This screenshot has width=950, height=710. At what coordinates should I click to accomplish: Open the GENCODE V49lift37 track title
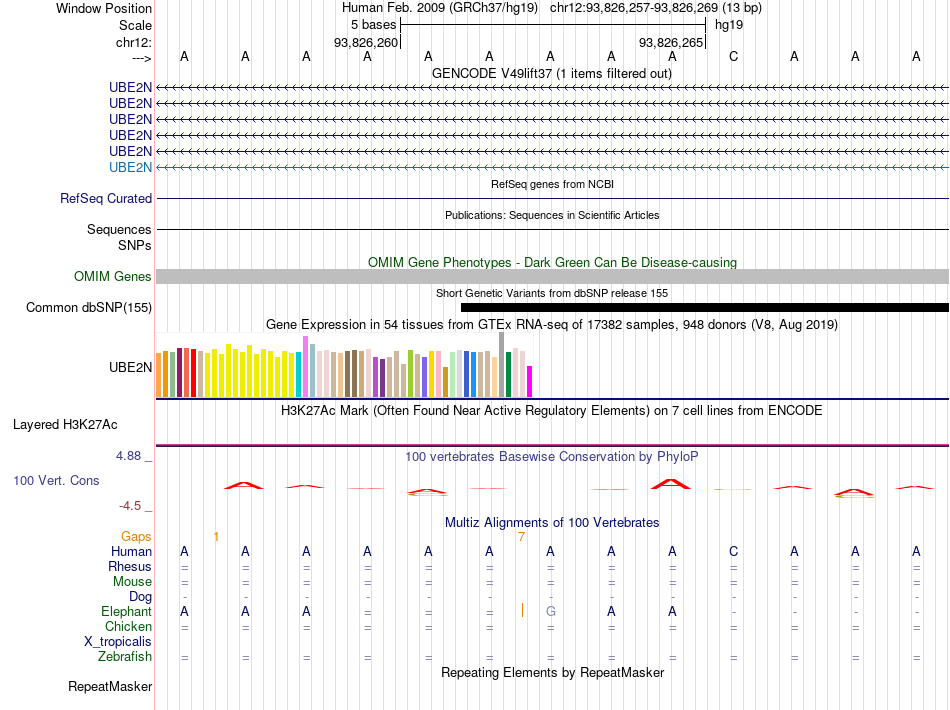pos(551,73)
